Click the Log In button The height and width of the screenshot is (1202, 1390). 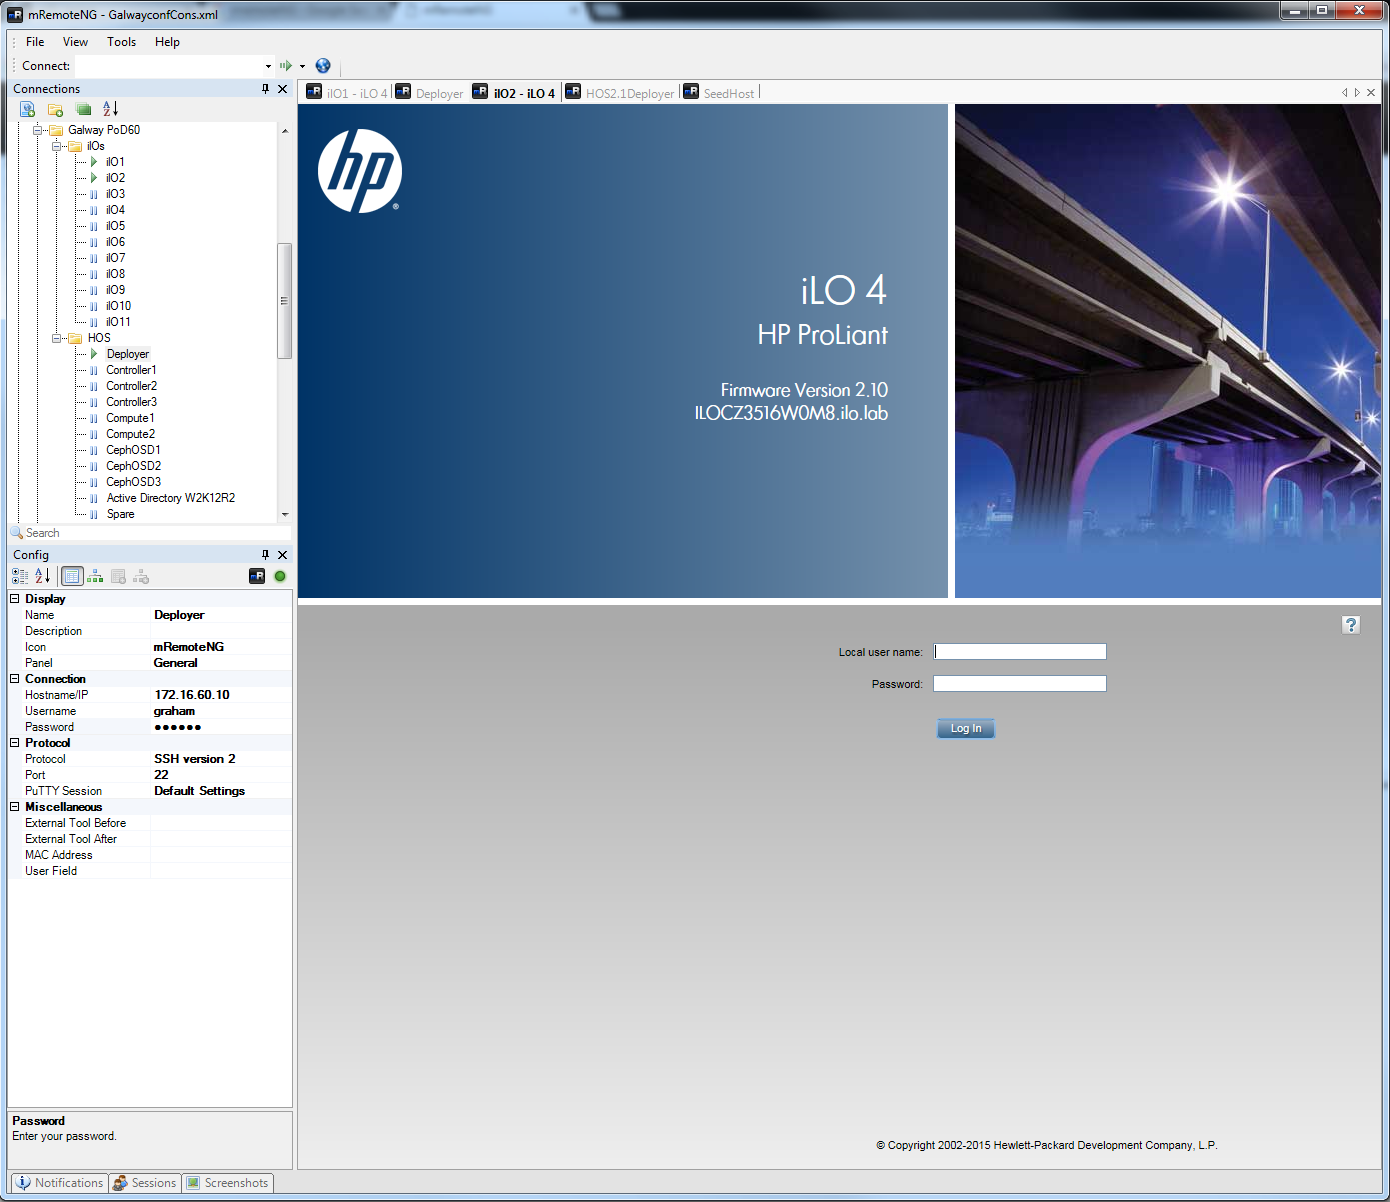966,729
